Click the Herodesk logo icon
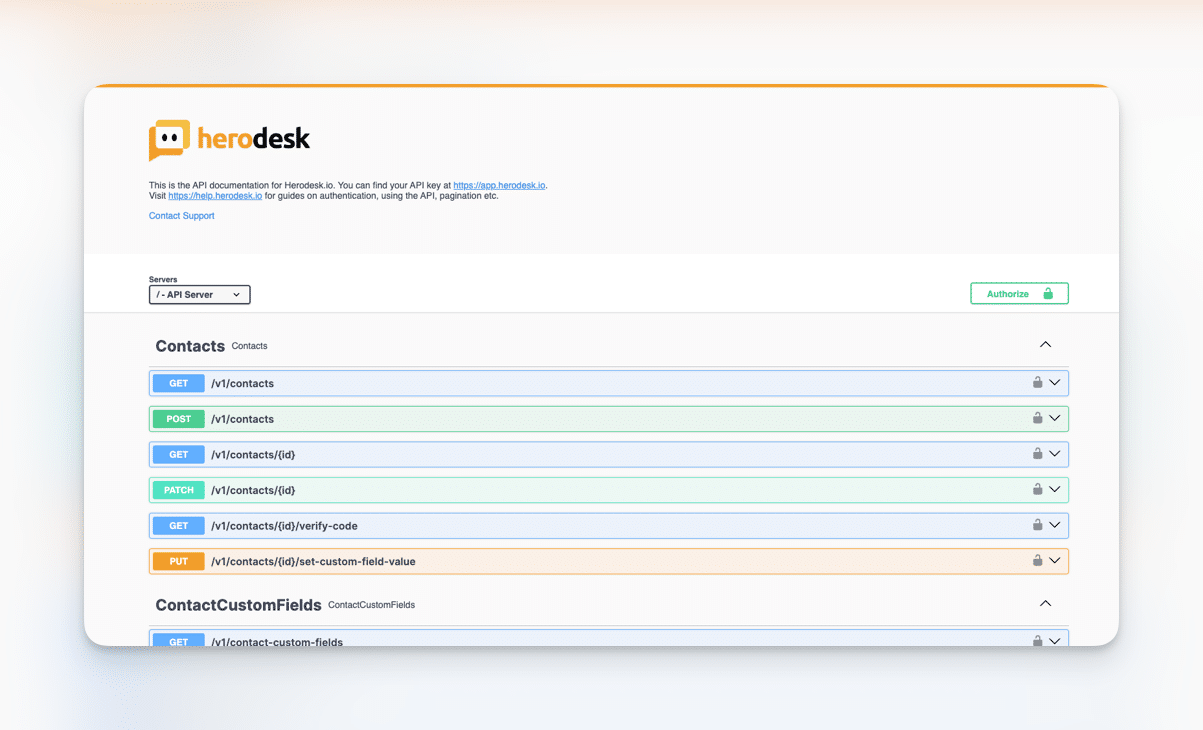 point(169,140)
